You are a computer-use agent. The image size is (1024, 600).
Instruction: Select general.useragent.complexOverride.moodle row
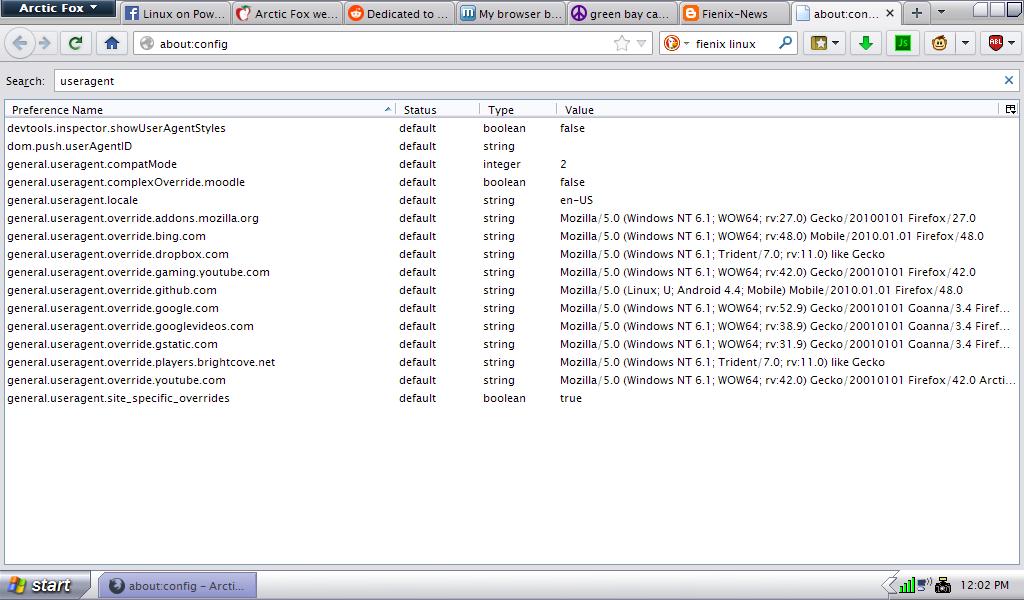point(512,182)
